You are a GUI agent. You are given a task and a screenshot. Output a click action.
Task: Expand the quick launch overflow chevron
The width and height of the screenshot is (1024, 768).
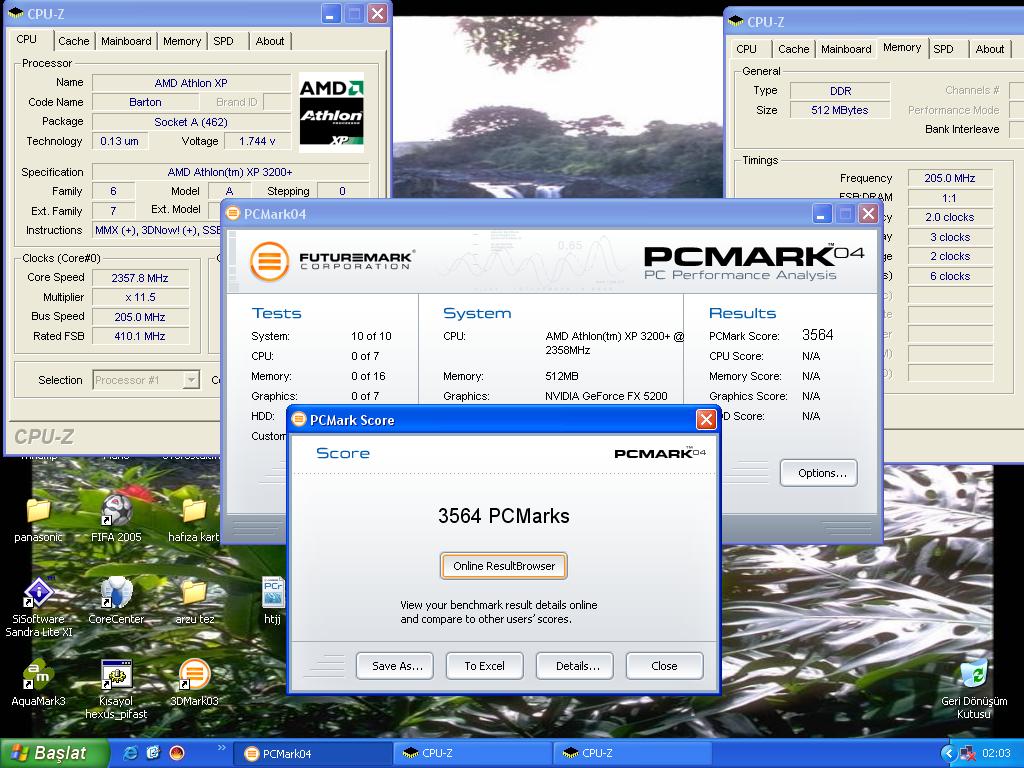[x=221, y=748]
